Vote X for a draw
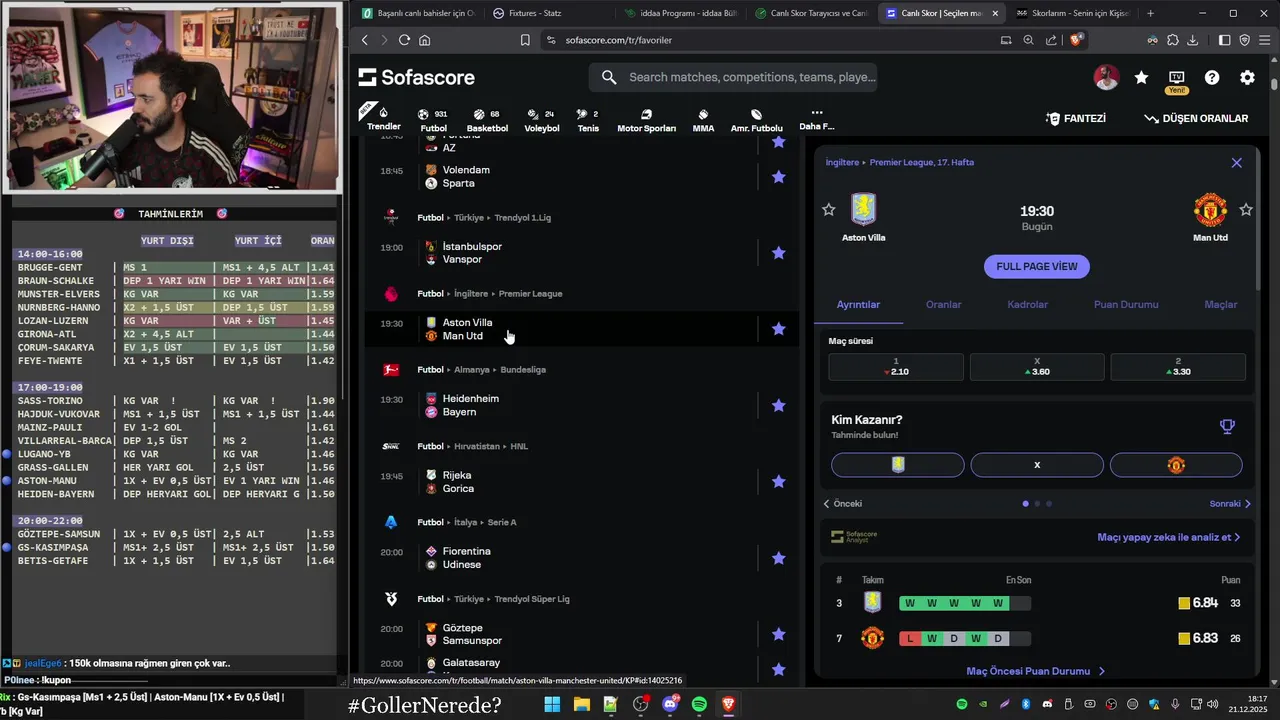The height and width of the screenshot is (720, 1280). [x=1037, y=465]
